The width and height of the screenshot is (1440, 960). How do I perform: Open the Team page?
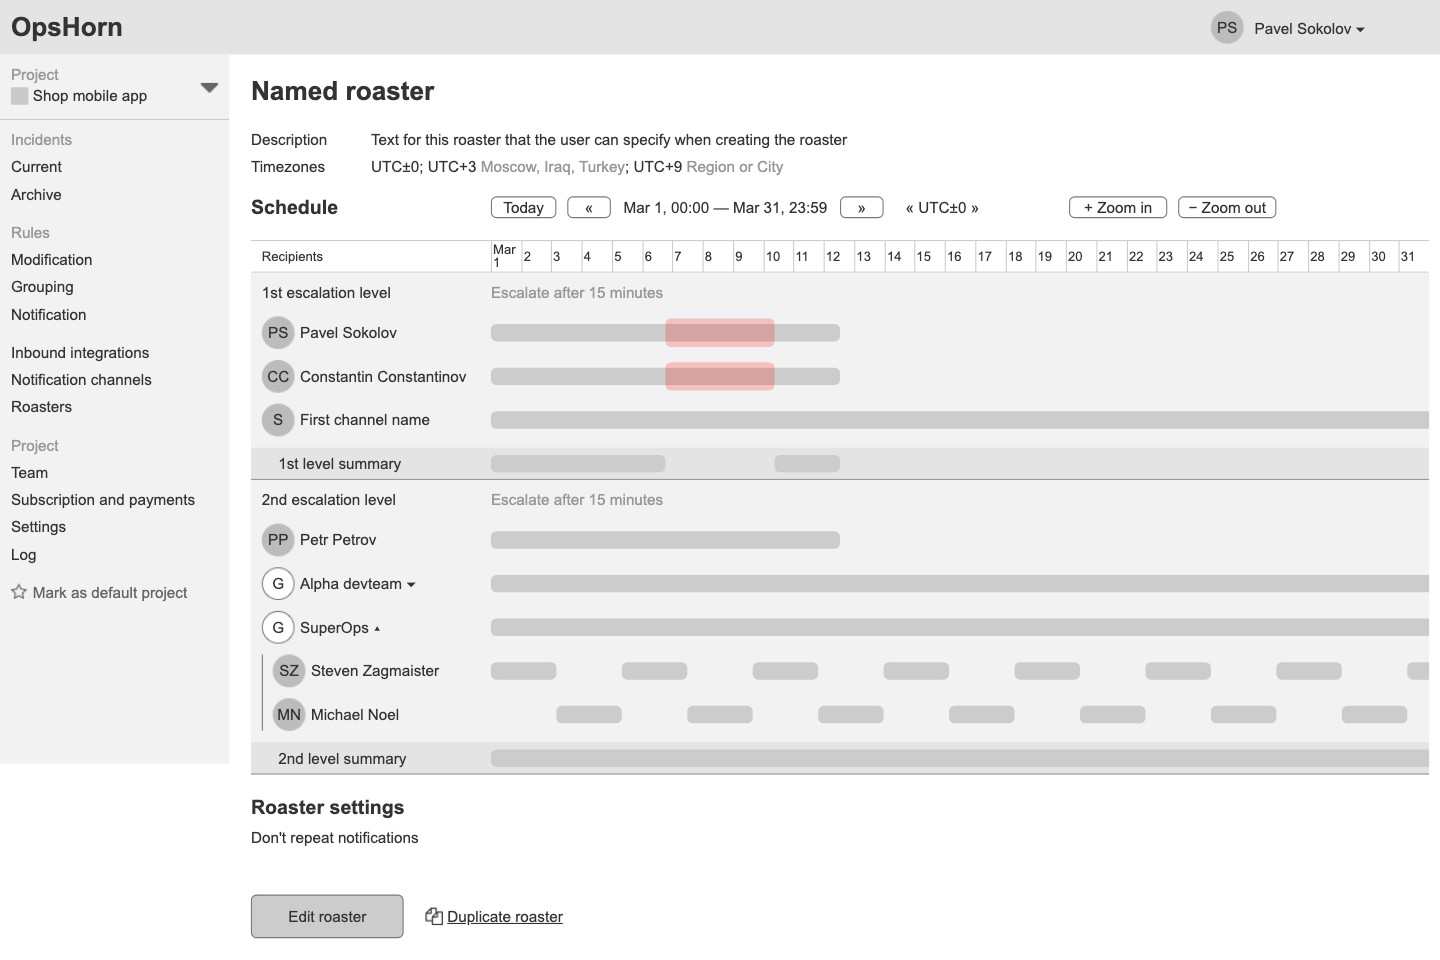29,473
